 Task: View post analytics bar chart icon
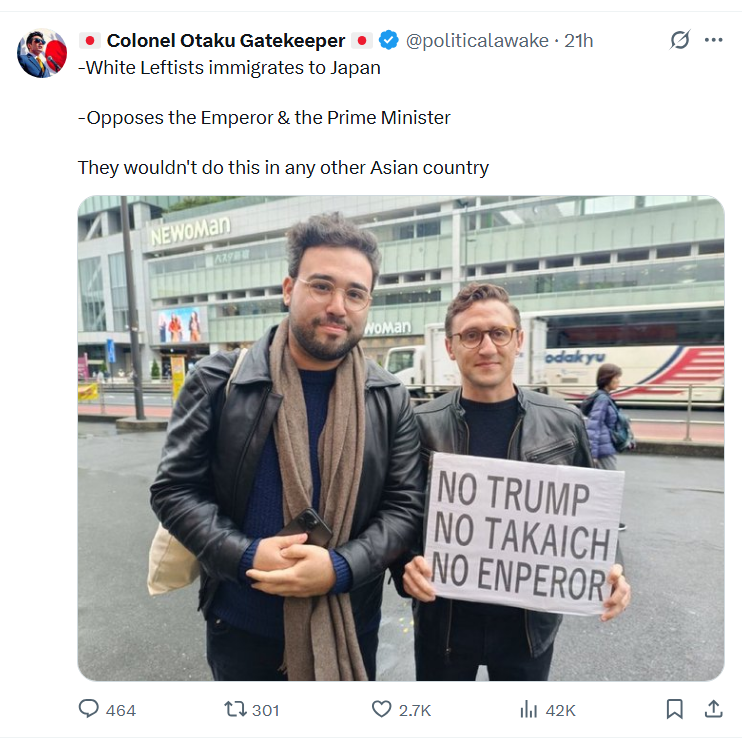(x=528, y=709)
